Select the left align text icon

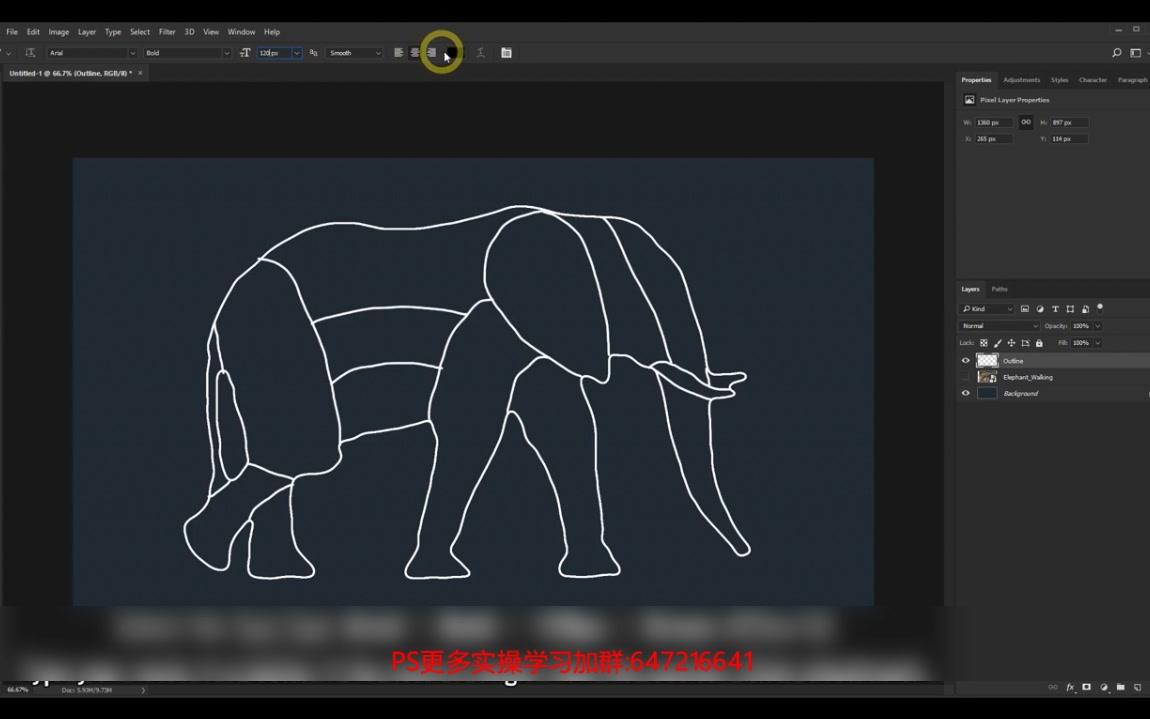point(398,52)
